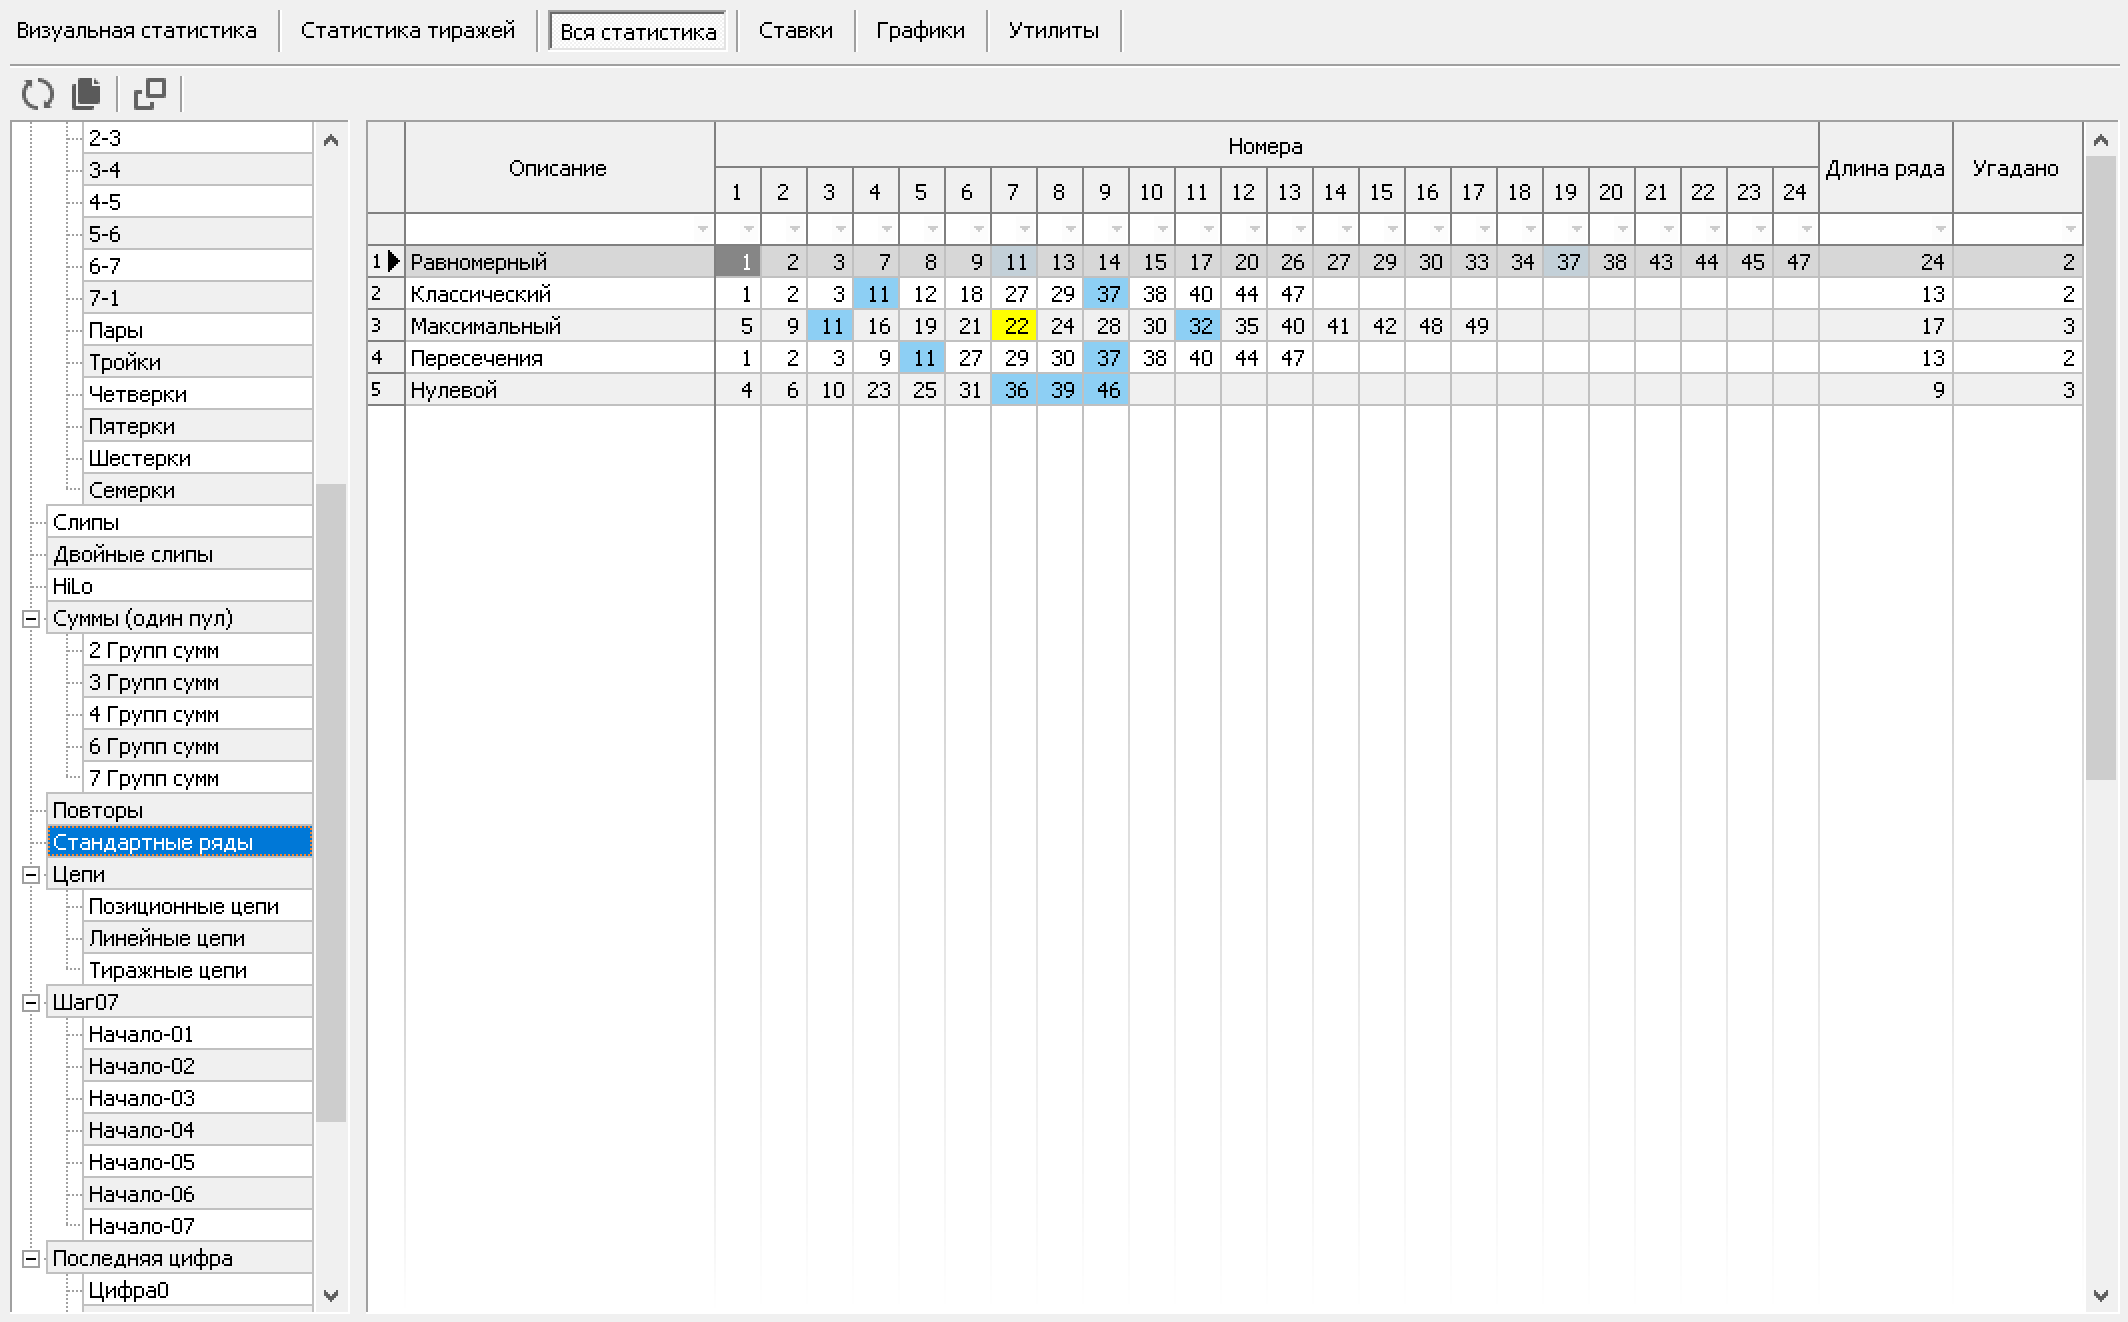Collapse the Шаг07 tree node
Image resolution: width=2128 pixels, height=1322 pixels.
[x=31, y=1003]
